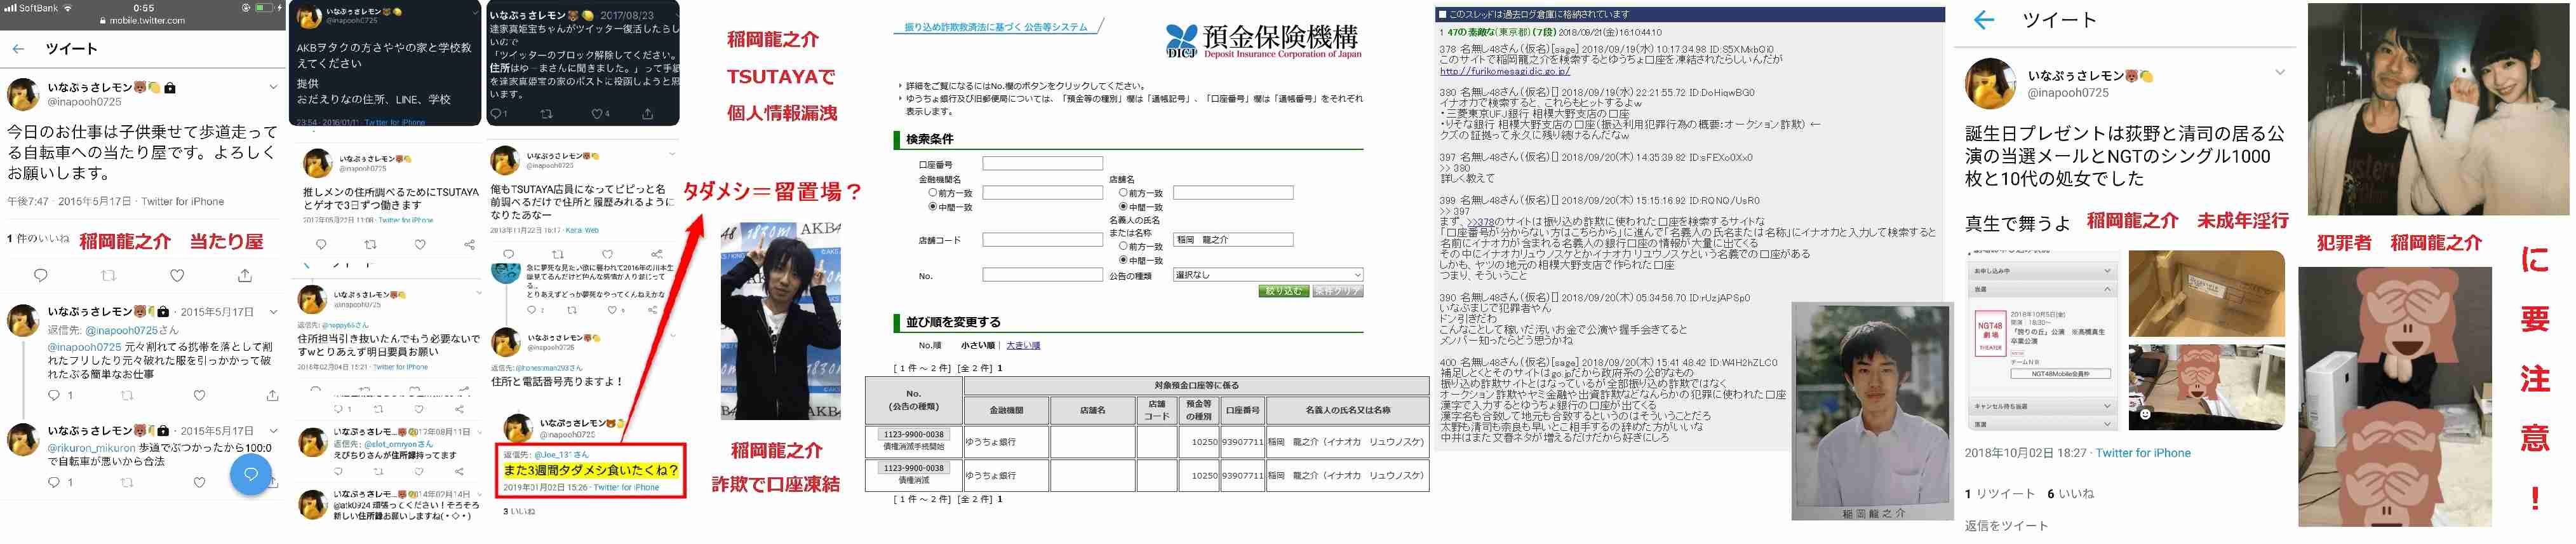Open Twitter for iPhone link dated 2018年10月02日
2576x544 pixels.
(x=2143, y=453)
